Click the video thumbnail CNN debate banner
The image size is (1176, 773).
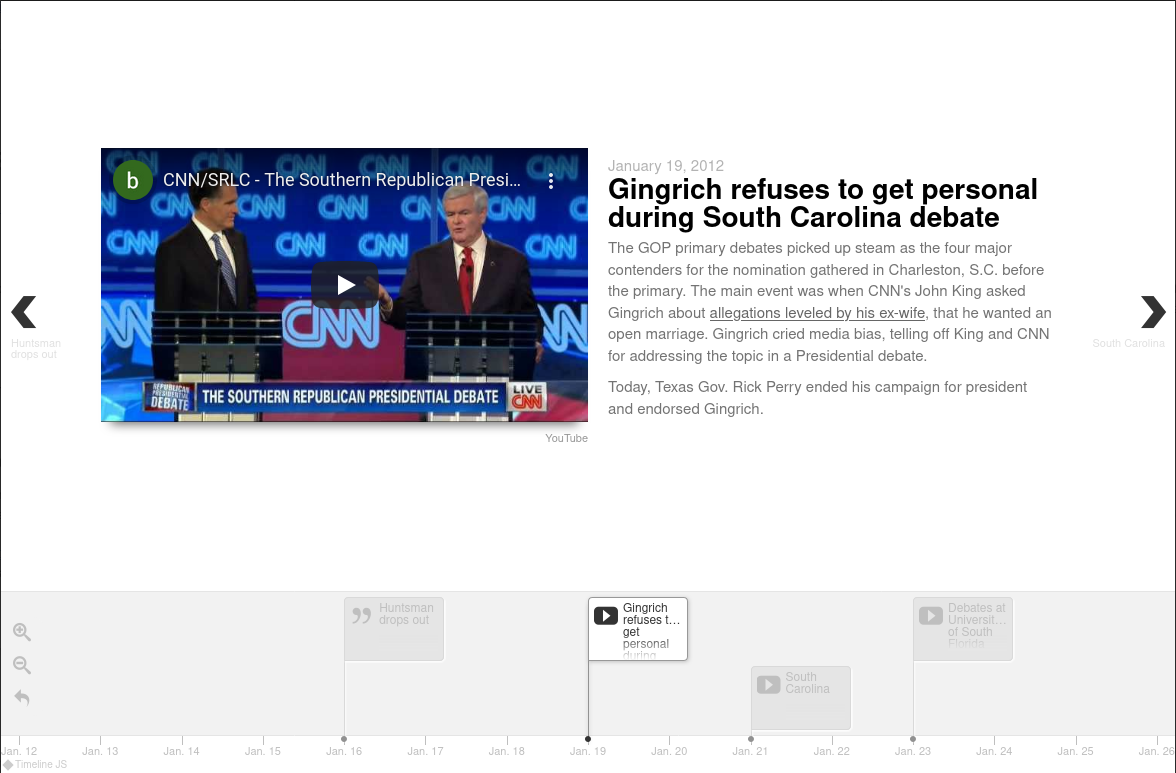tap(345, 397)
